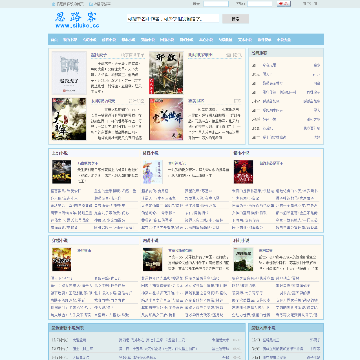Click the red login button in top bar
This screenshot has height=360, width=360.
pyautogui.click(x=284, y=4)
